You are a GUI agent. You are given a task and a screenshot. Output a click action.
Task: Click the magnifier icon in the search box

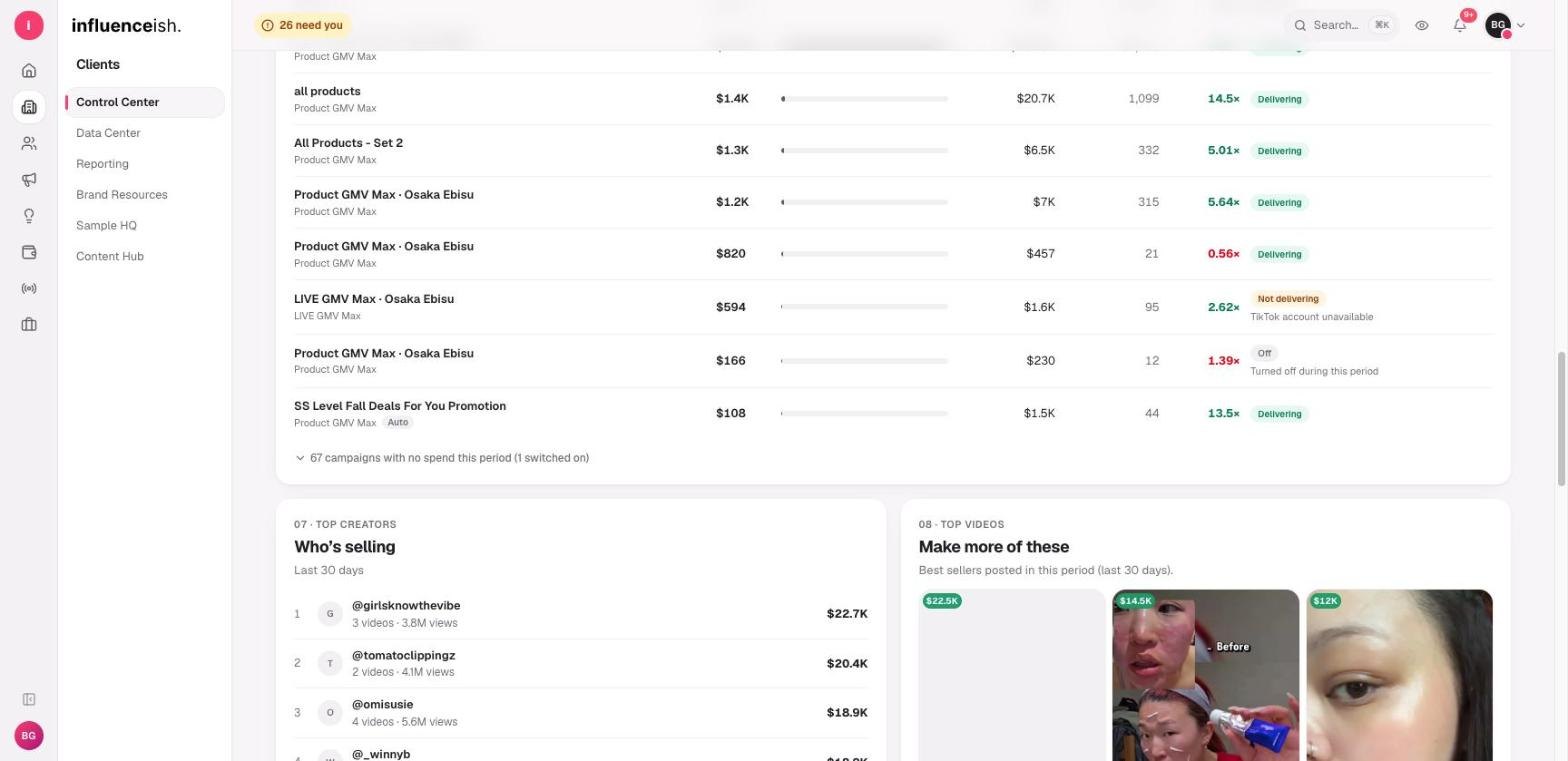click(x=1300, y=25)
